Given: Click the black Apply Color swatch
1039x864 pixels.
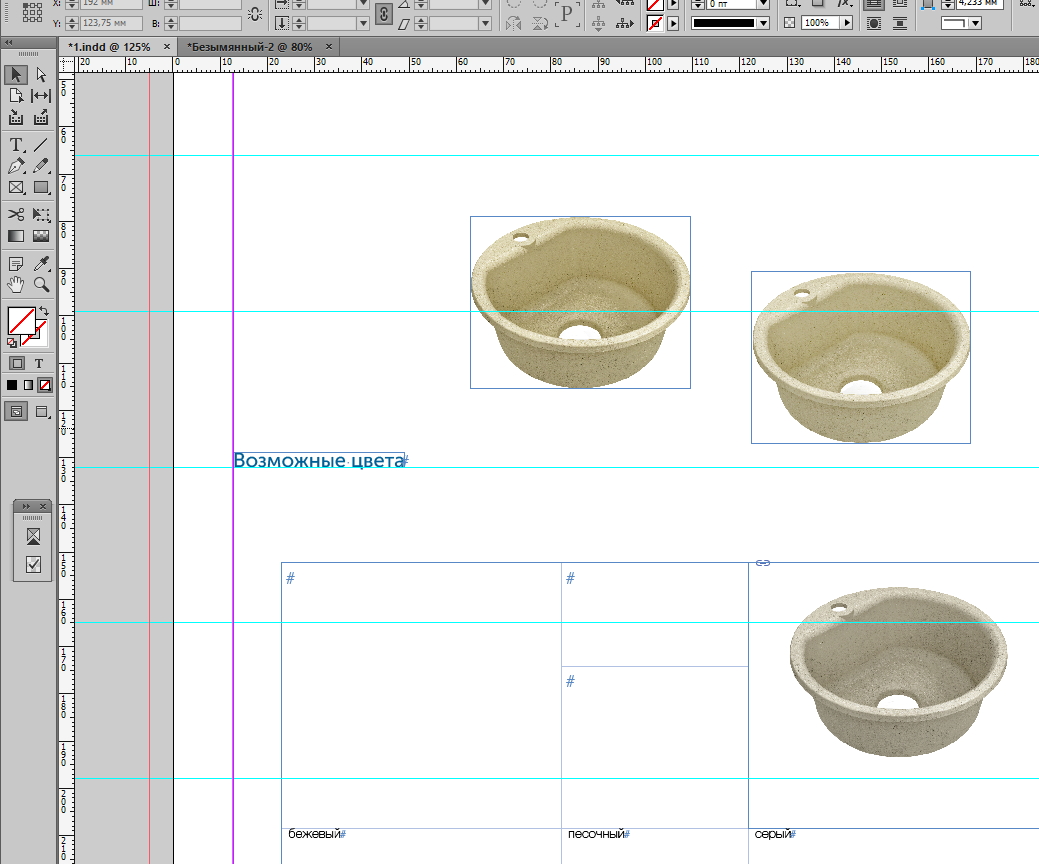Looking at the screenshot, I should pyautogui.click(x=12, y=385).
